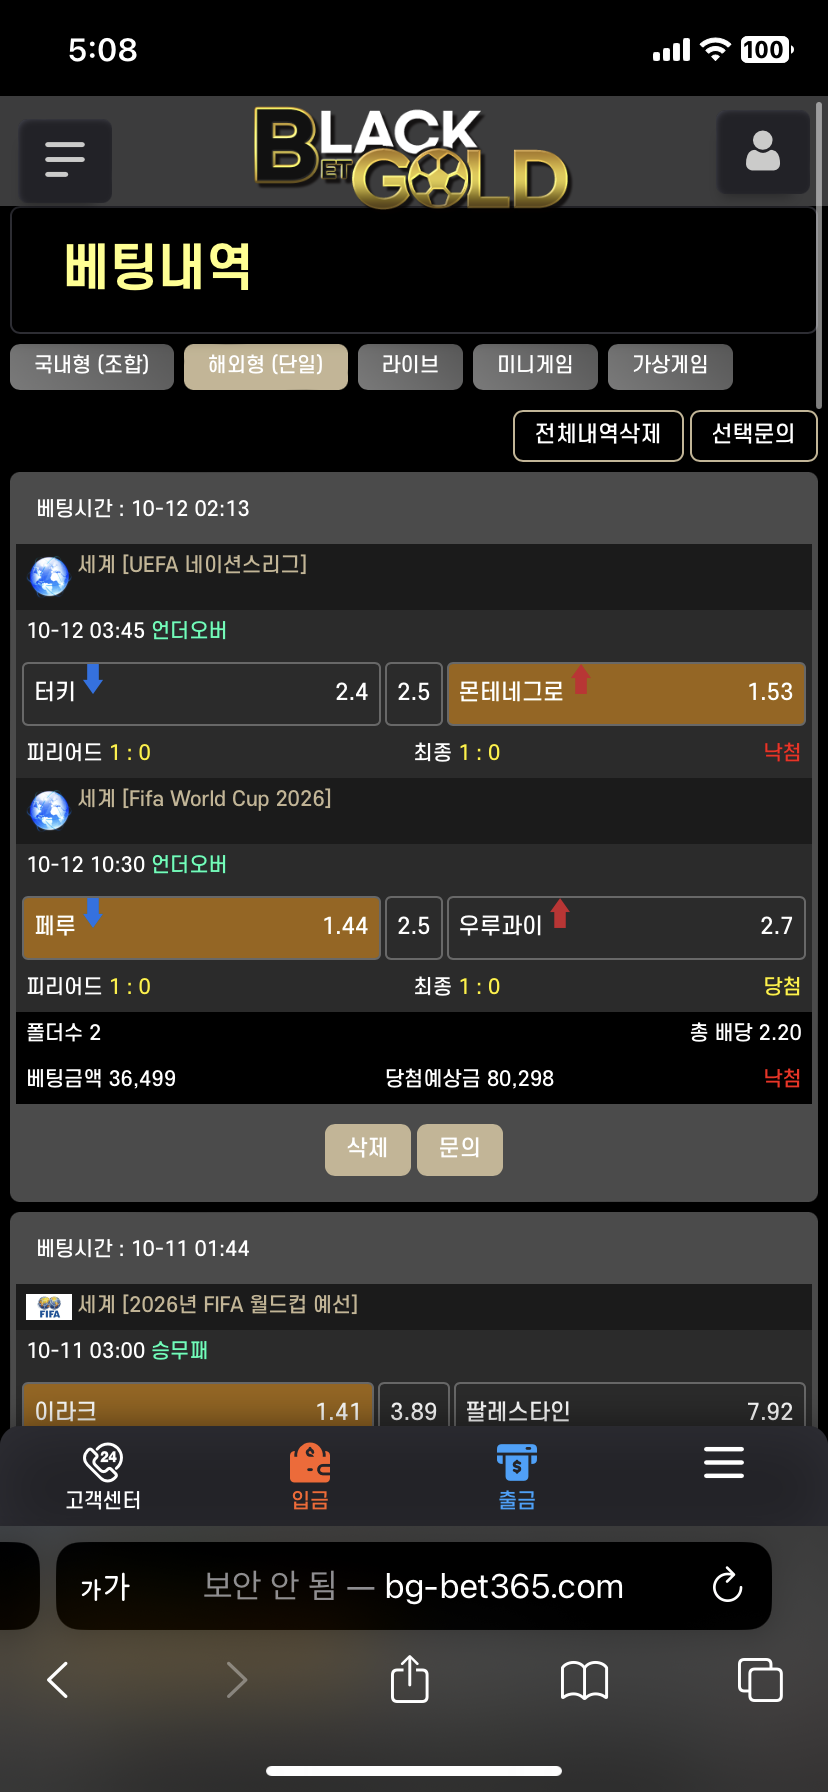Show open Safari tabs
This screenshot has width=828, height=1792.
(x=760, y=1679)
